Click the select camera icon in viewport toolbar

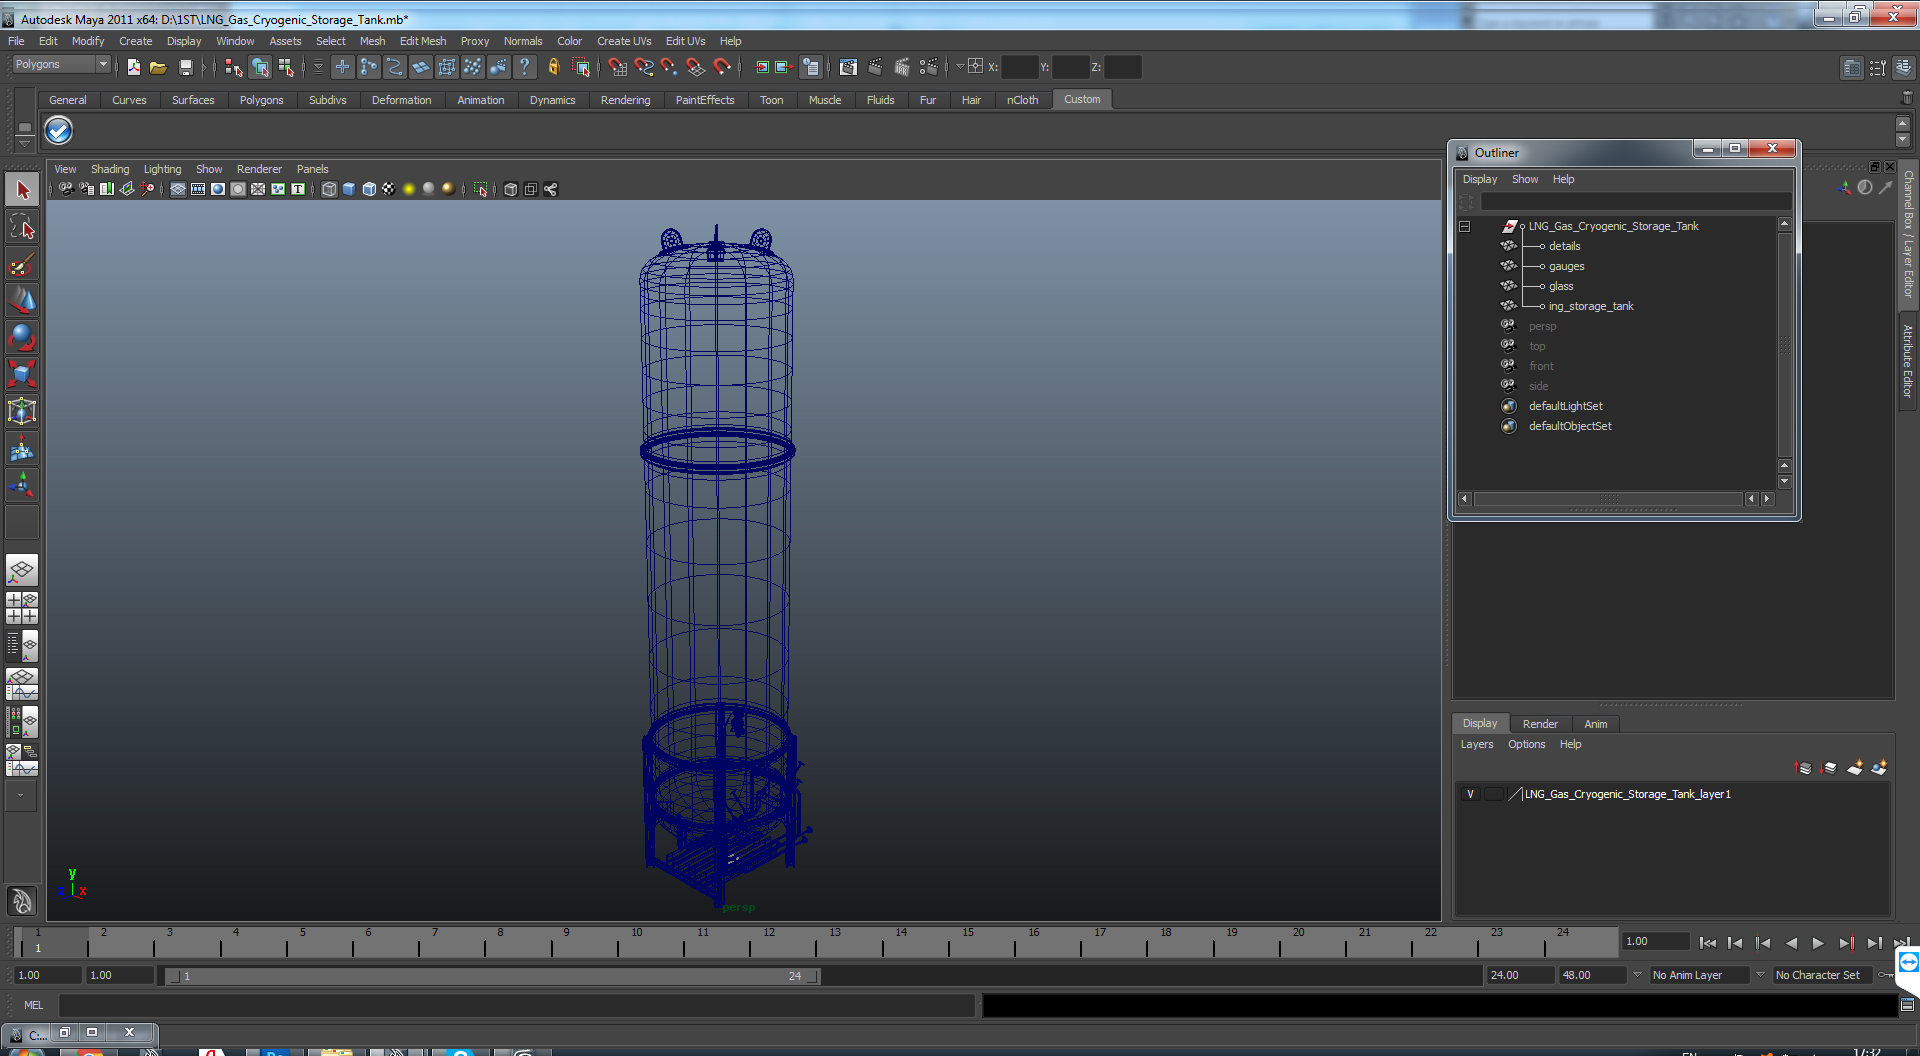click(66, 189)
